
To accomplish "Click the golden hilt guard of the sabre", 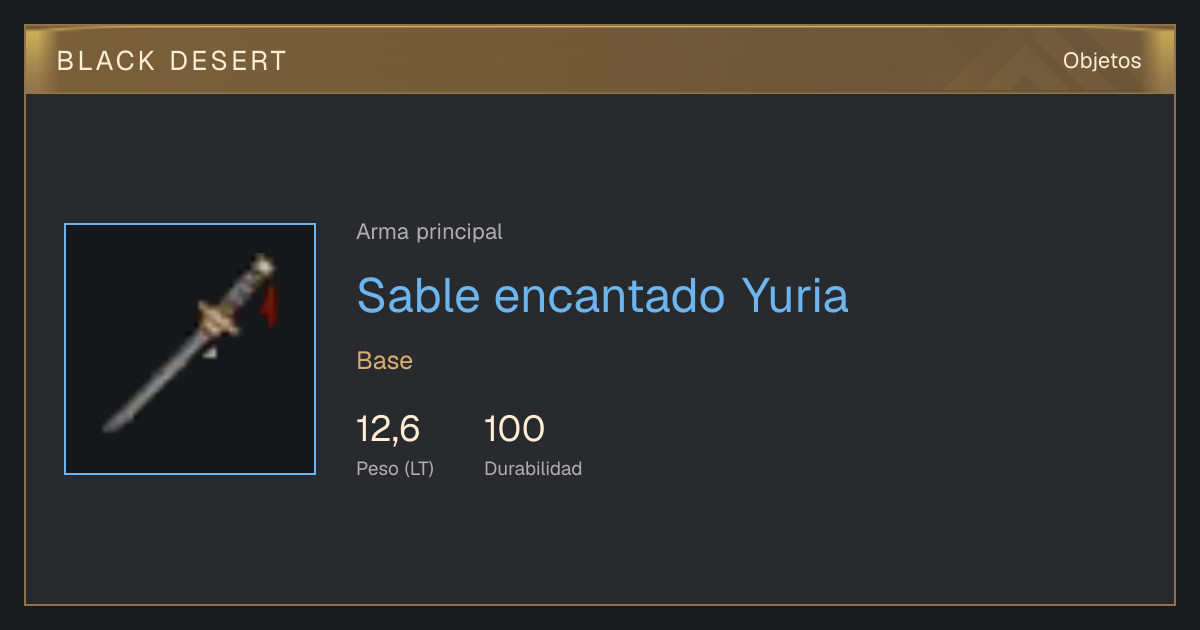I will pyautogui.click(x=221, y=318).
